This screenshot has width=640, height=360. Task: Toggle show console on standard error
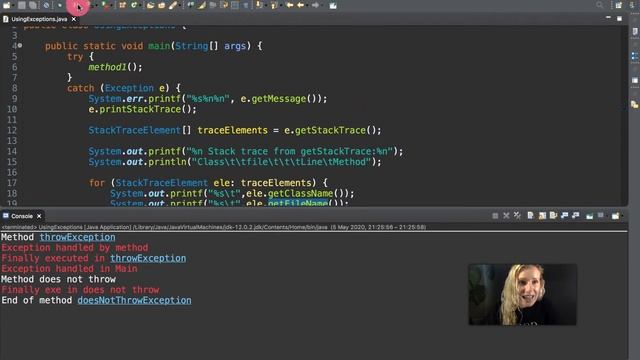point(576,216)
